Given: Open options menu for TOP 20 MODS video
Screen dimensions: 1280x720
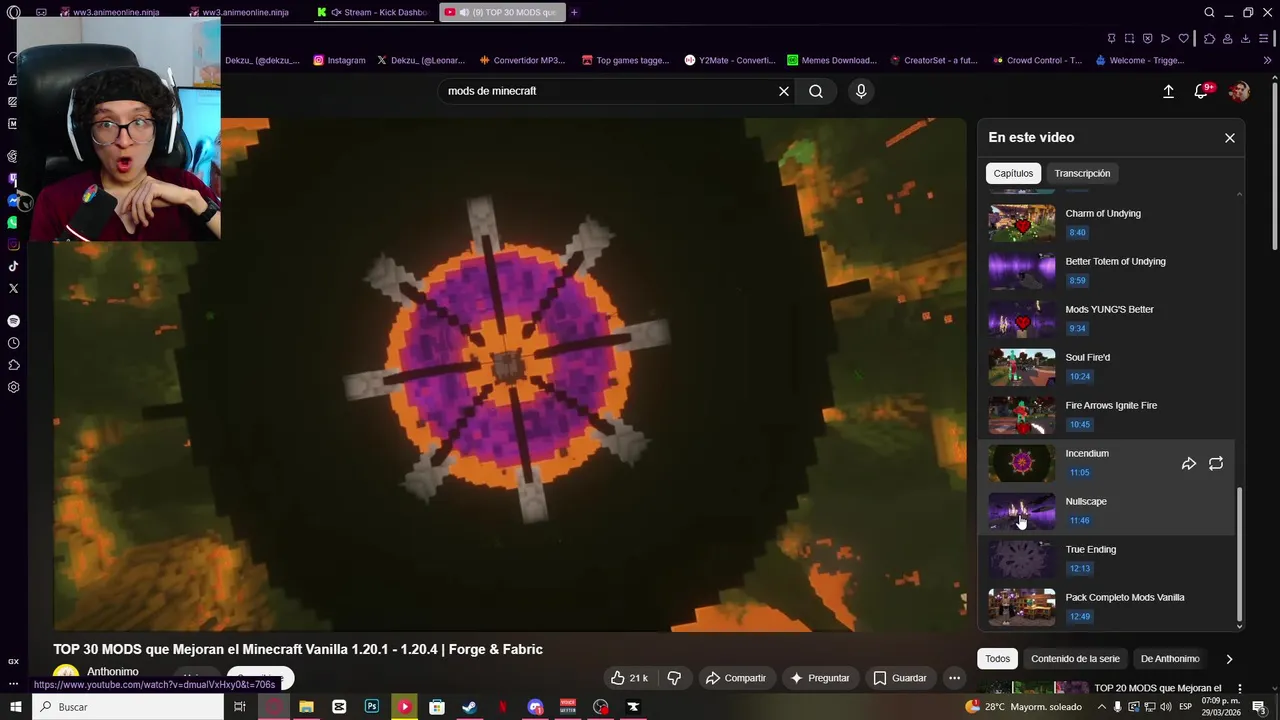Looking at the screenshot, I should pos(1240,689).
